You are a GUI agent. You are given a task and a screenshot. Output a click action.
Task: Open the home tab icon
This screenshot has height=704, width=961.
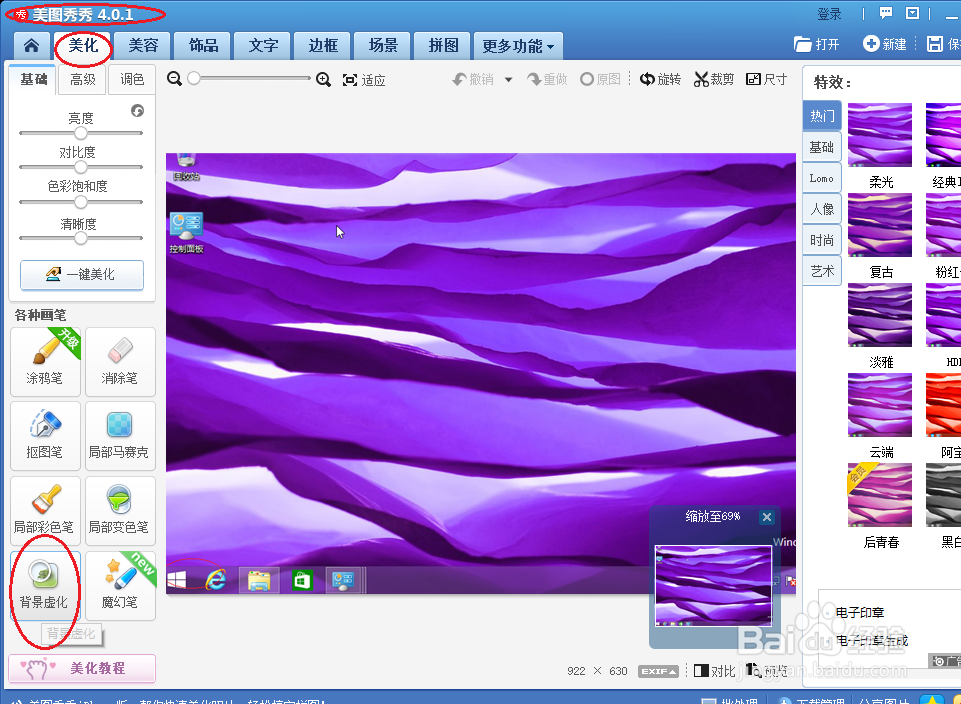point(31,45)
